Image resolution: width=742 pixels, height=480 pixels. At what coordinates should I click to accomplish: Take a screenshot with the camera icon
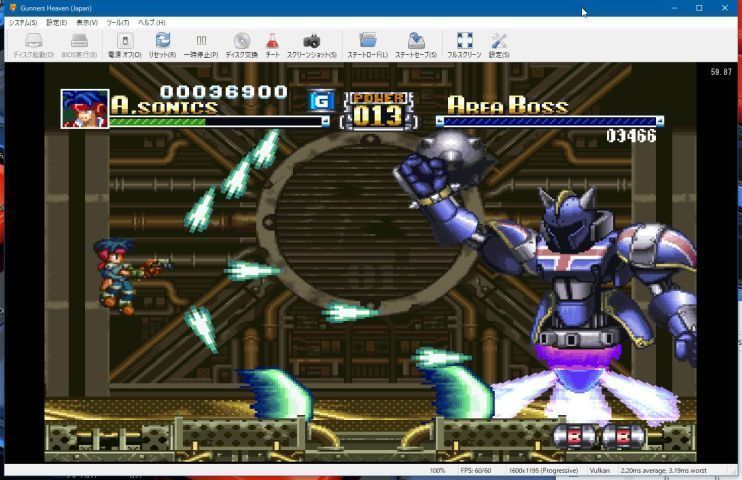(x=311, y=46)
